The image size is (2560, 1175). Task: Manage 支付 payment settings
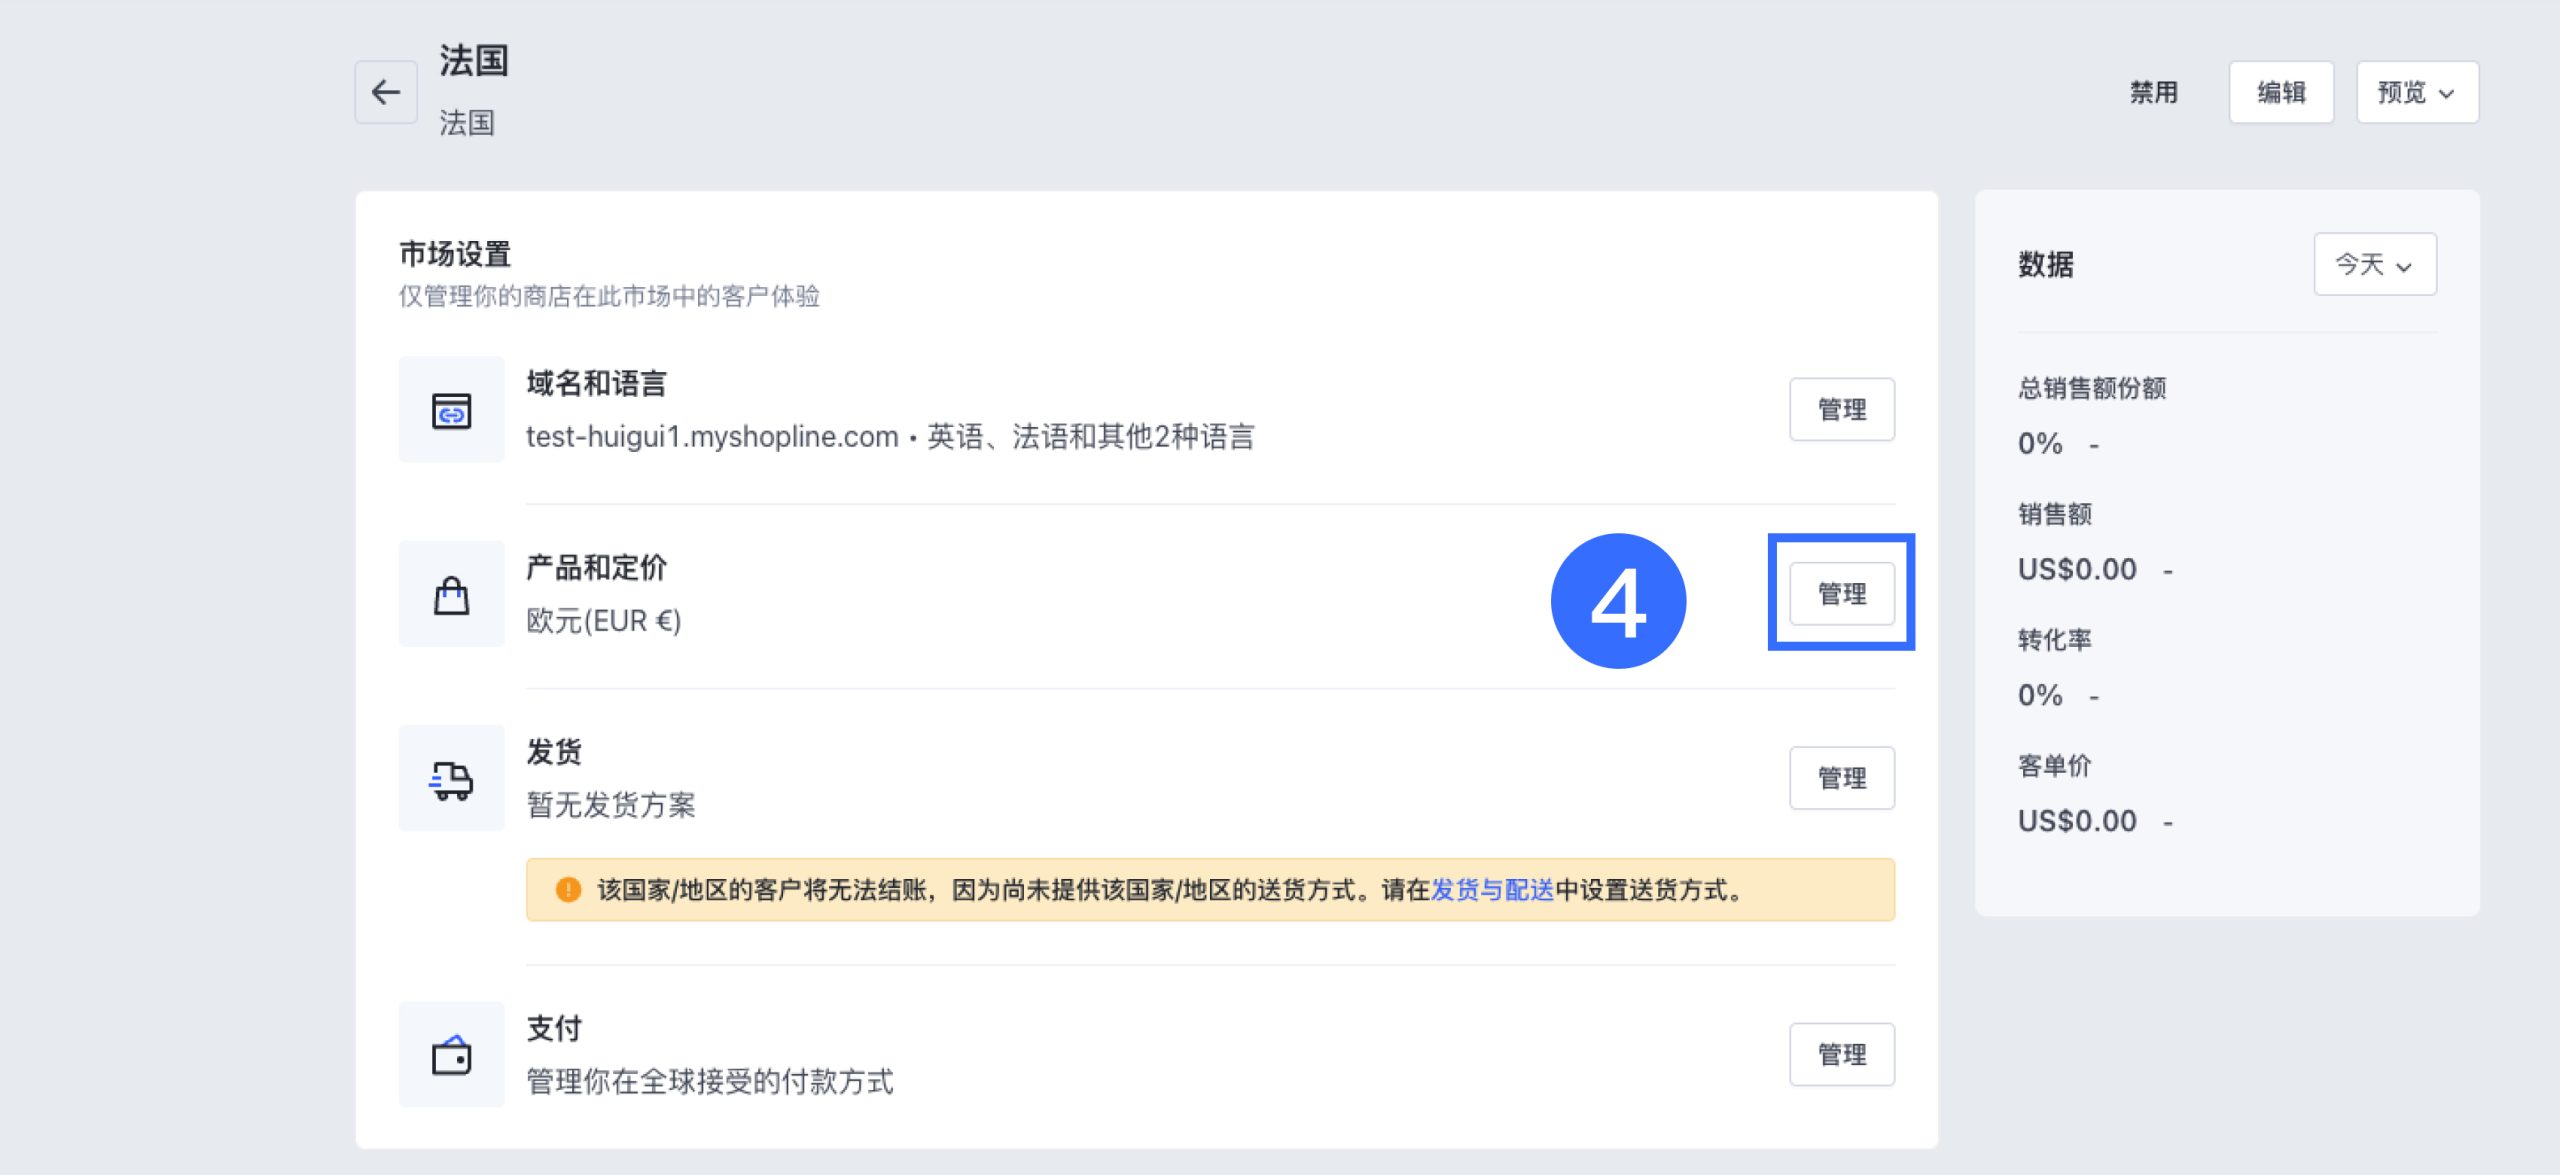point(1841,1054)
